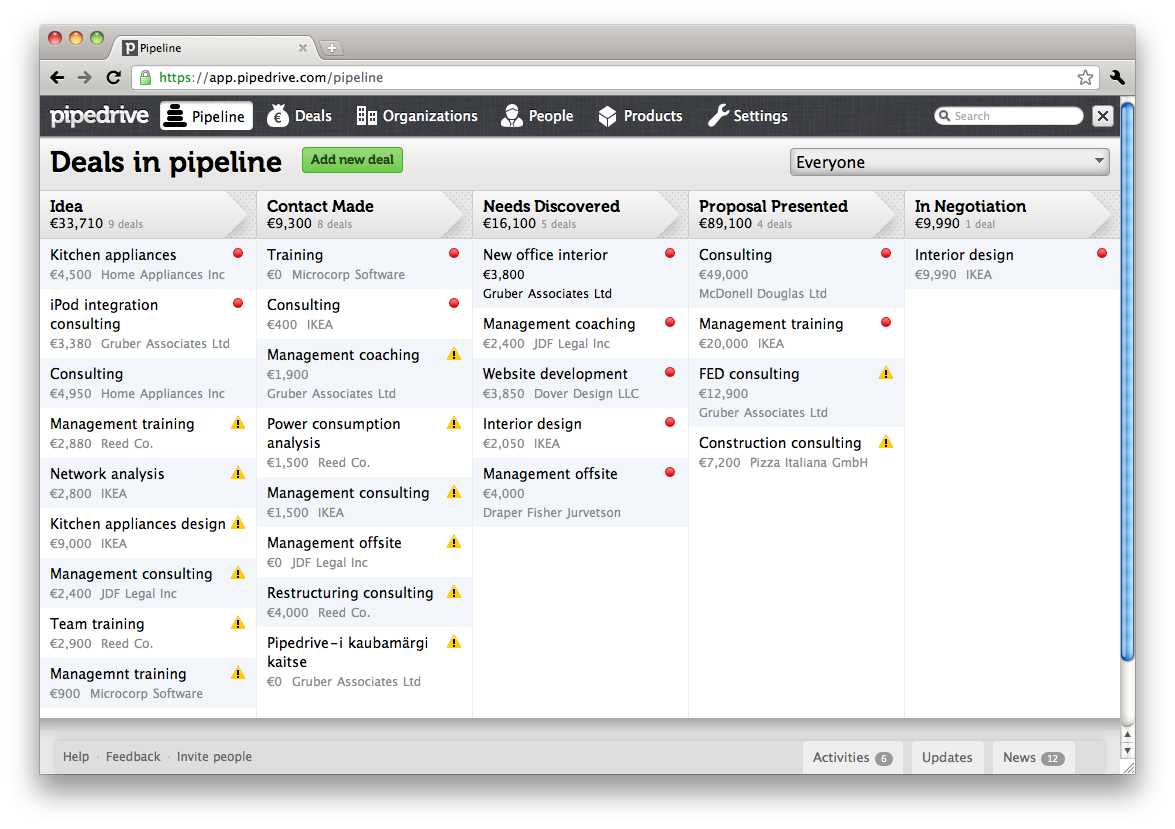
Task: Click the browser back arrow
Action: (x=57, y=77)
